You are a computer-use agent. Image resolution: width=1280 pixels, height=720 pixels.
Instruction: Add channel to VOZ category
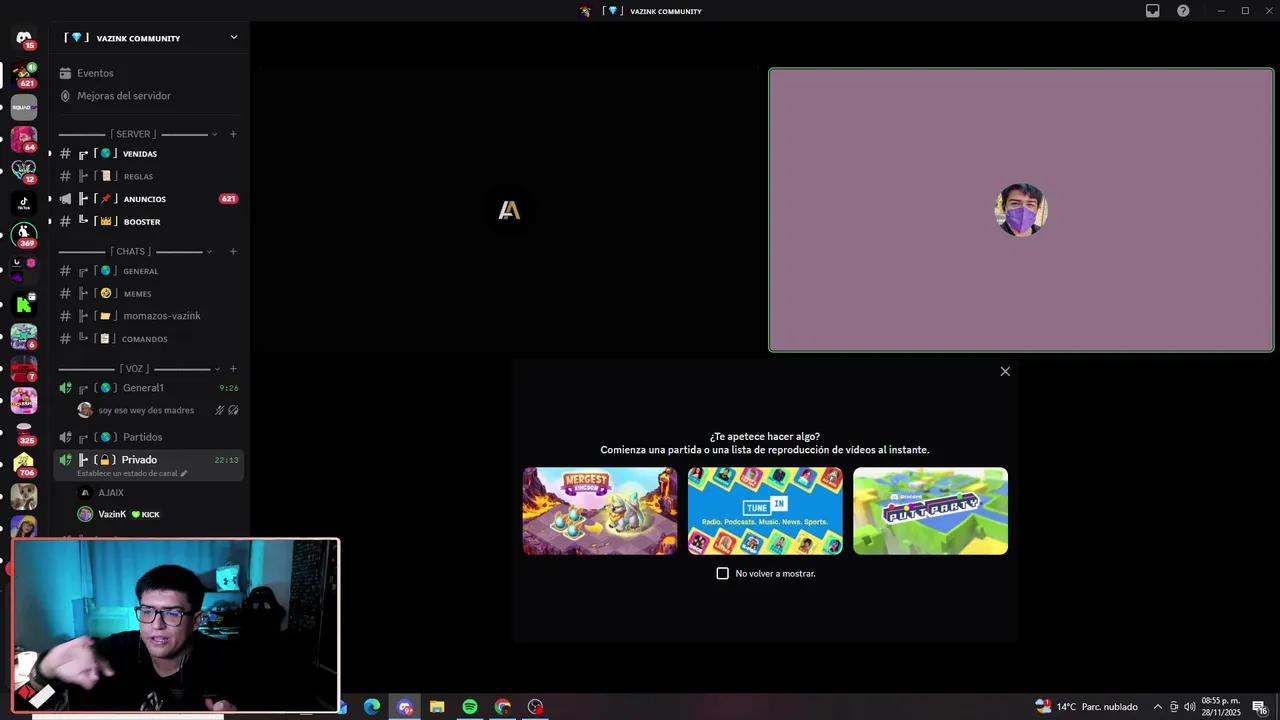[x=233, y=369]
